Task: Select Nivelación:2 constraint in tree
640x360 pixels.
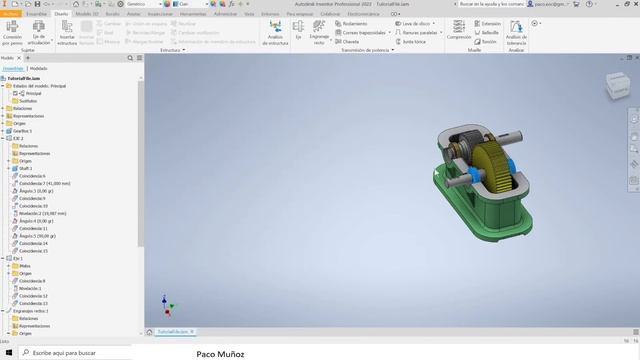Action: pyautogui.click(x=42, y=213)
